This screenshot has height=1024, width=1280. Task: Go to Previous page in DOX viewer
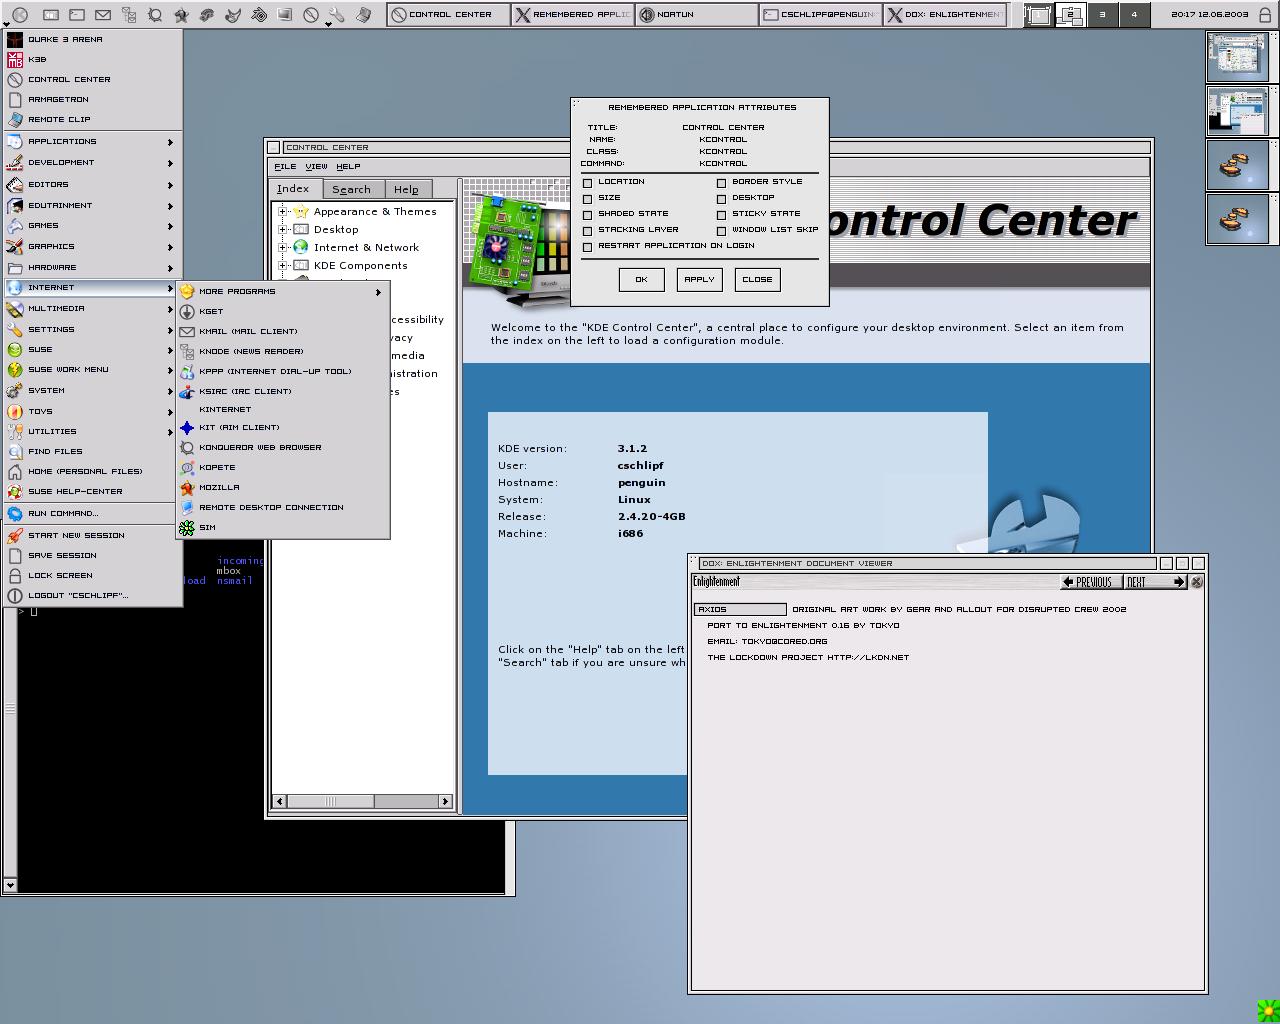[1089, 582]
